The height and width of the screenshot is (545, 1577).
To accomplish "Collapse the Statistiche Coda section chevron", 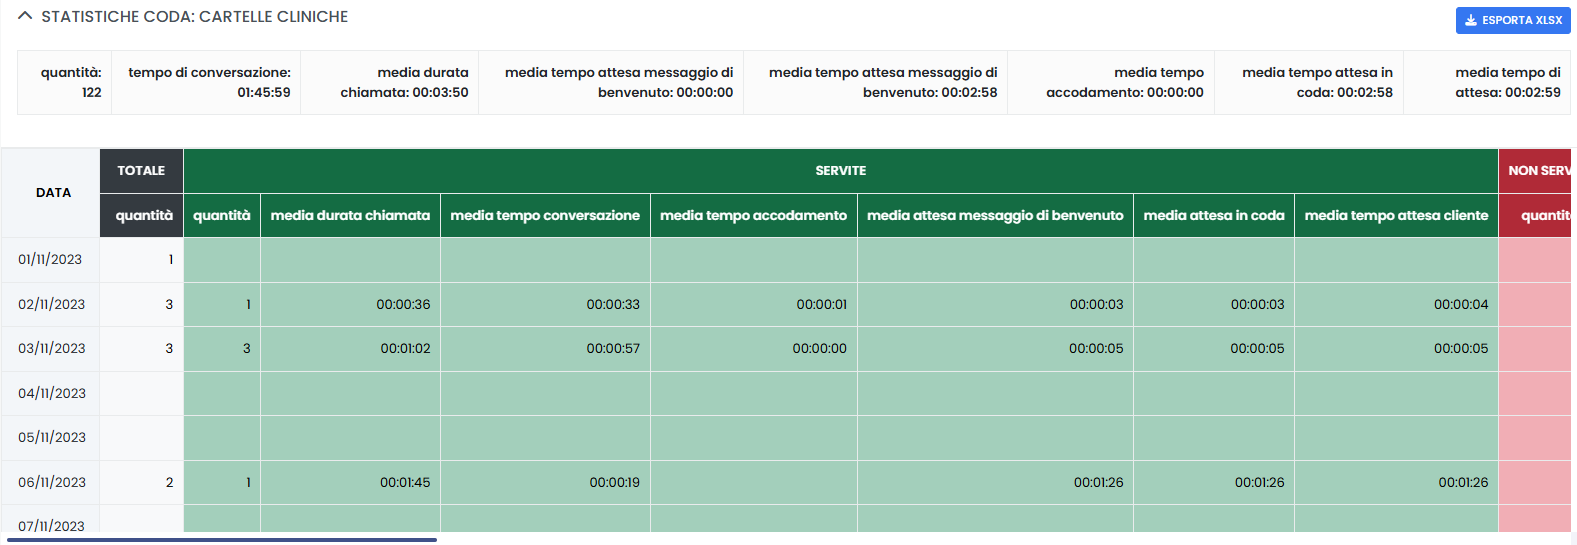I will coord(25,16).
